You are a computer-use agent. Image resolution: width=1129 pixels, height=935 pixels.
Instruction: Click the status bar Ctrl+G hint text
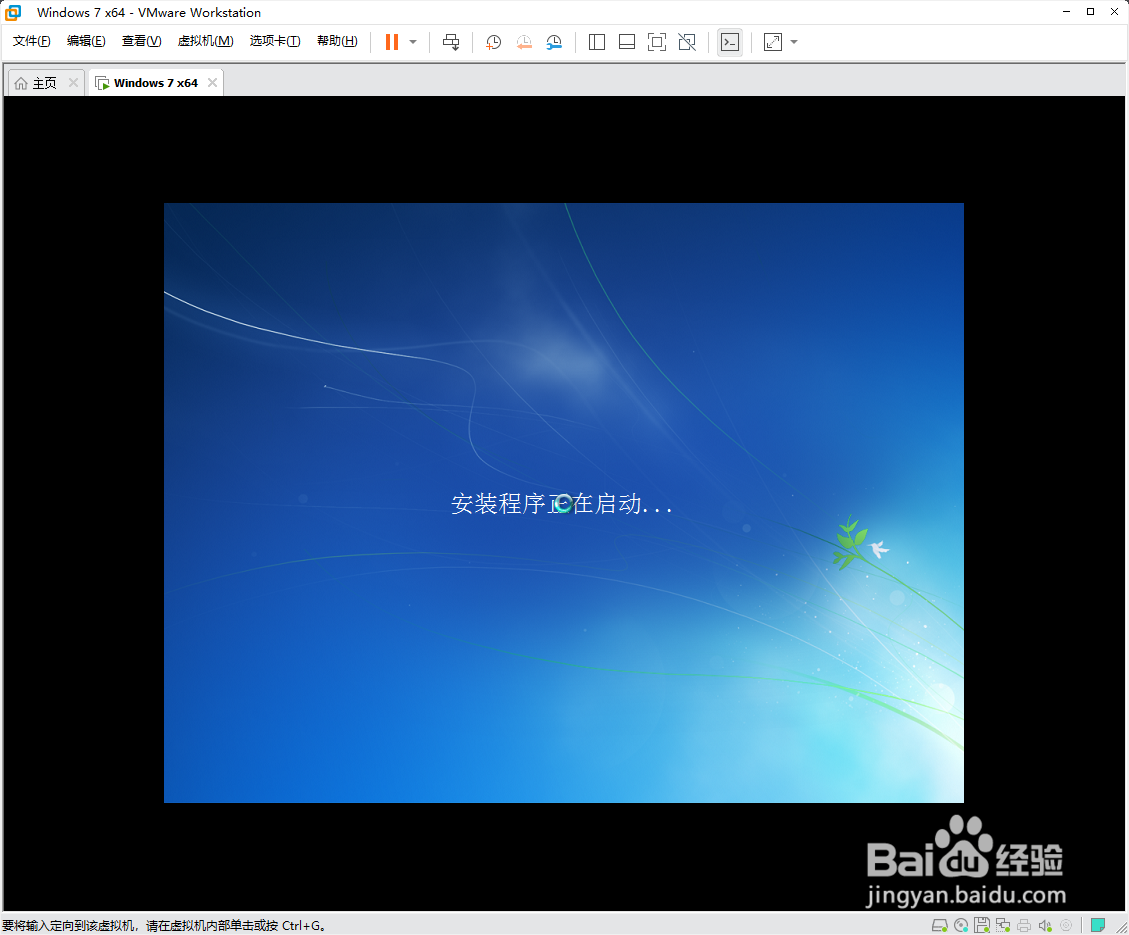164,926
